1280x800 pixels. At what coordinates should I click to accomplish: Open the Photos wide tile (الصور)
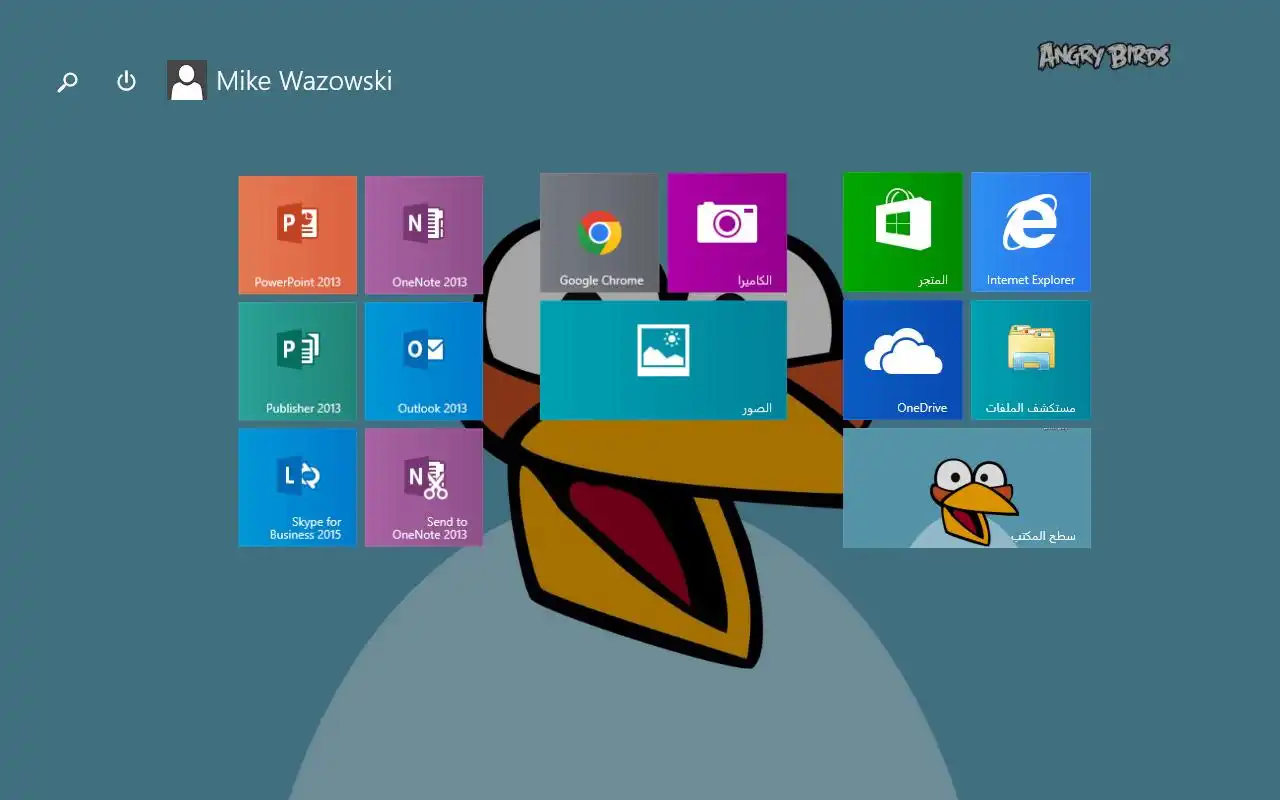[x=663, y=360]
